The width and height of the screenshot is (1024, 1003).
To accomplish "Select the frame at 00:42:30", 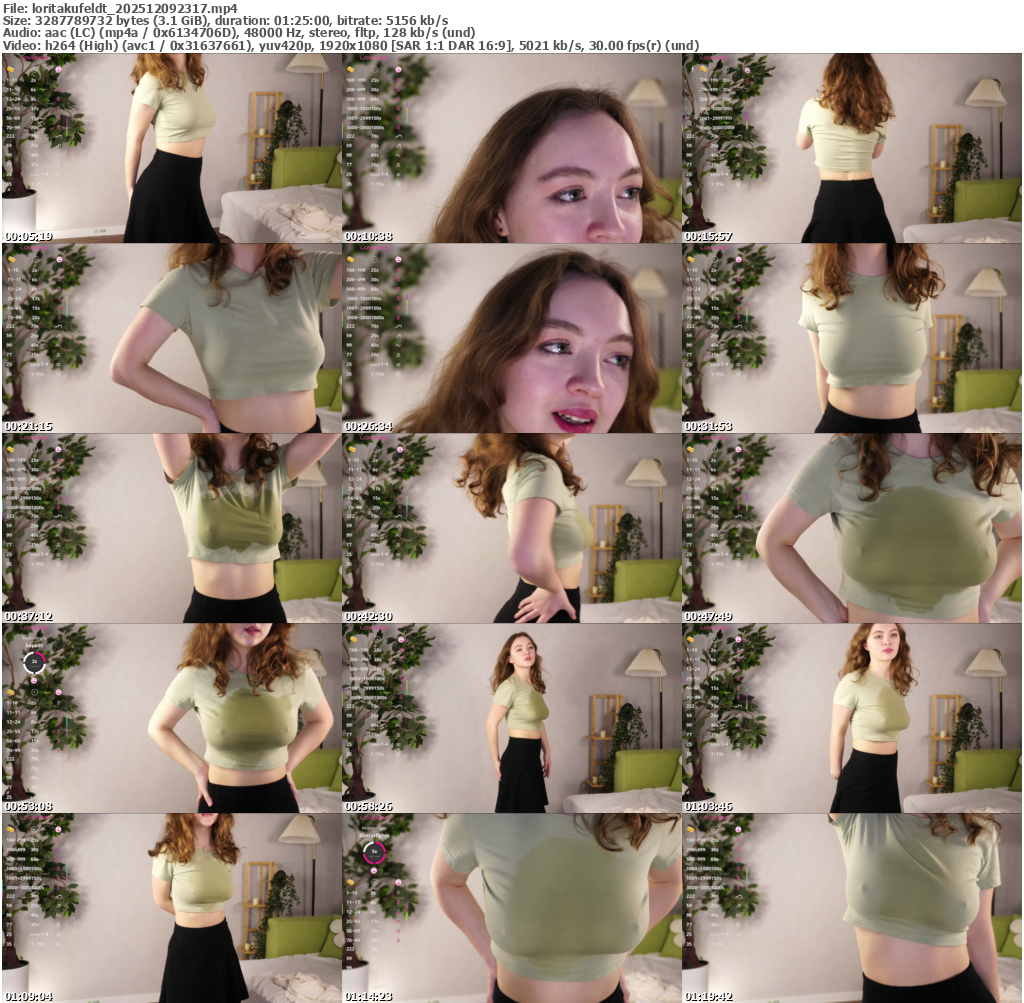I will tap(512, 528).
